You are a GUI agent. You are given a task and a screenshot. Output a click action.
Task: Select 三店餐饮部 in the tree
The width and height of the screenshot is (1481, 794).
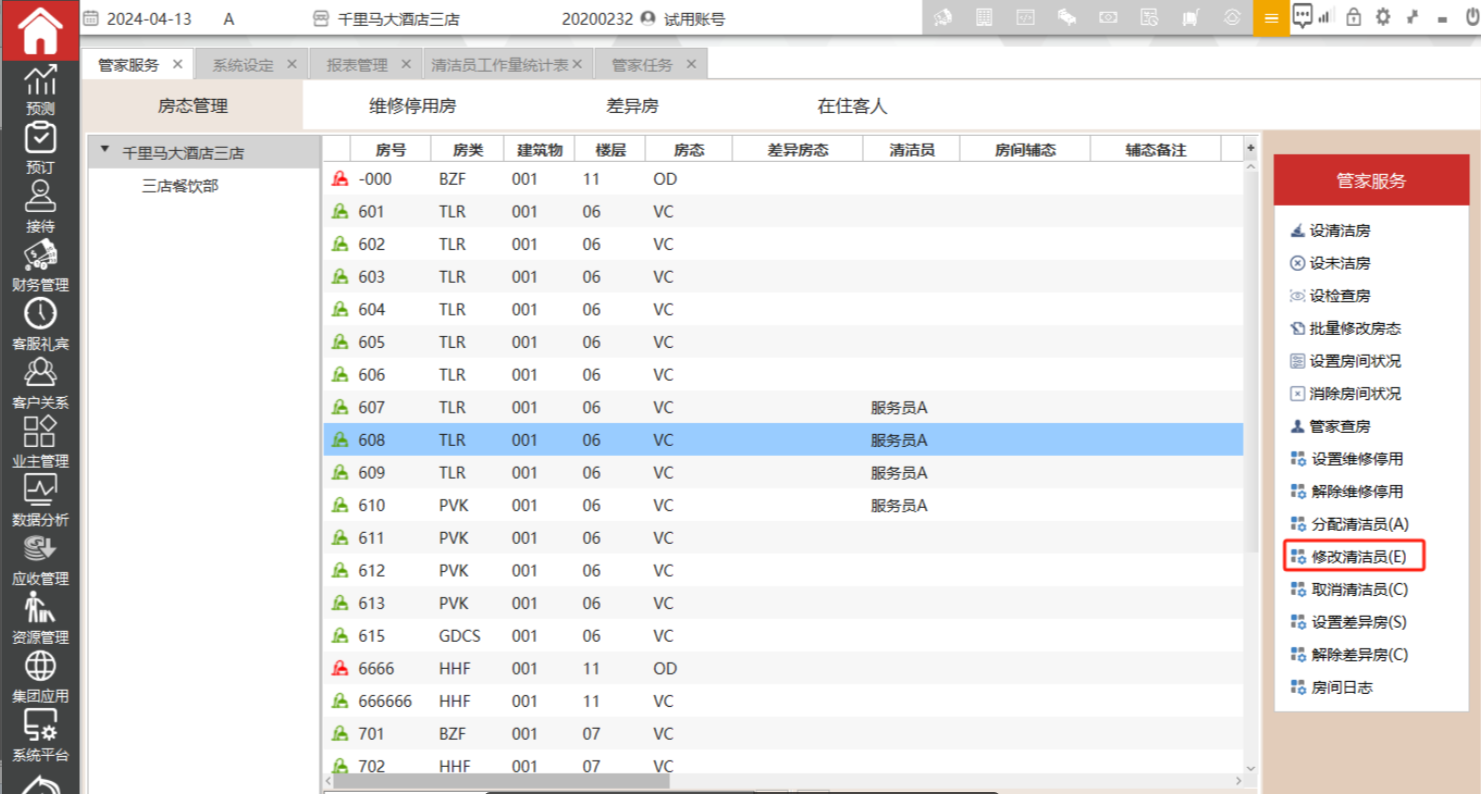pyautogui.click(x=180, y=186)
